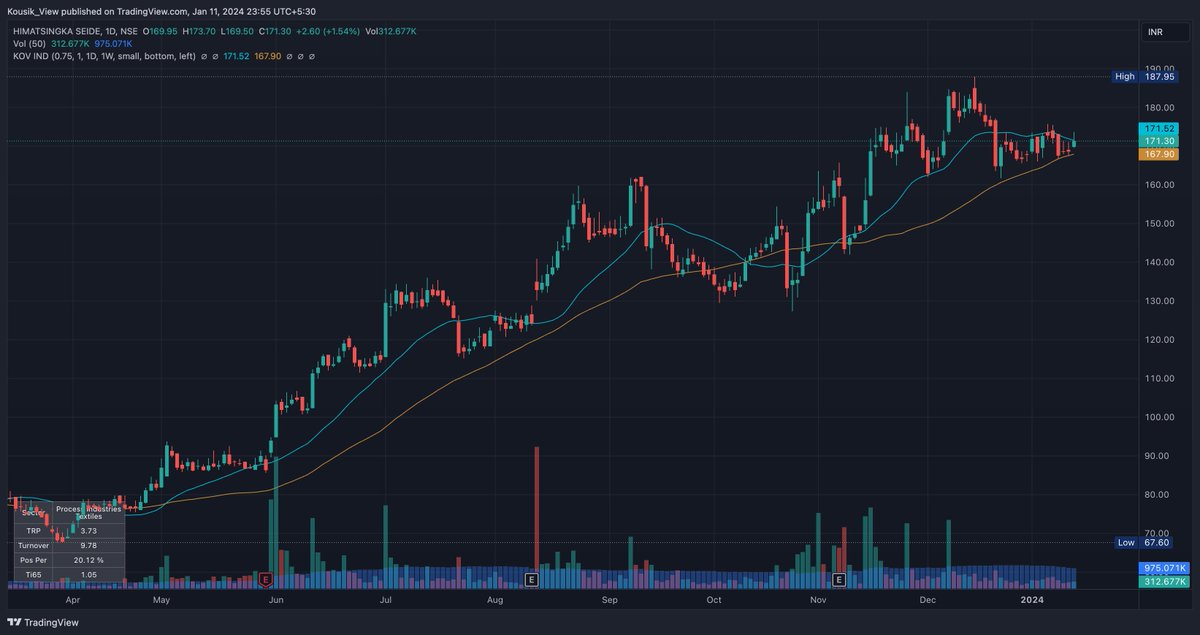Image resolution: width=1200 pixels, height=635 pixels.
Task: Click the open value O169.95
Action: [162, 31]
